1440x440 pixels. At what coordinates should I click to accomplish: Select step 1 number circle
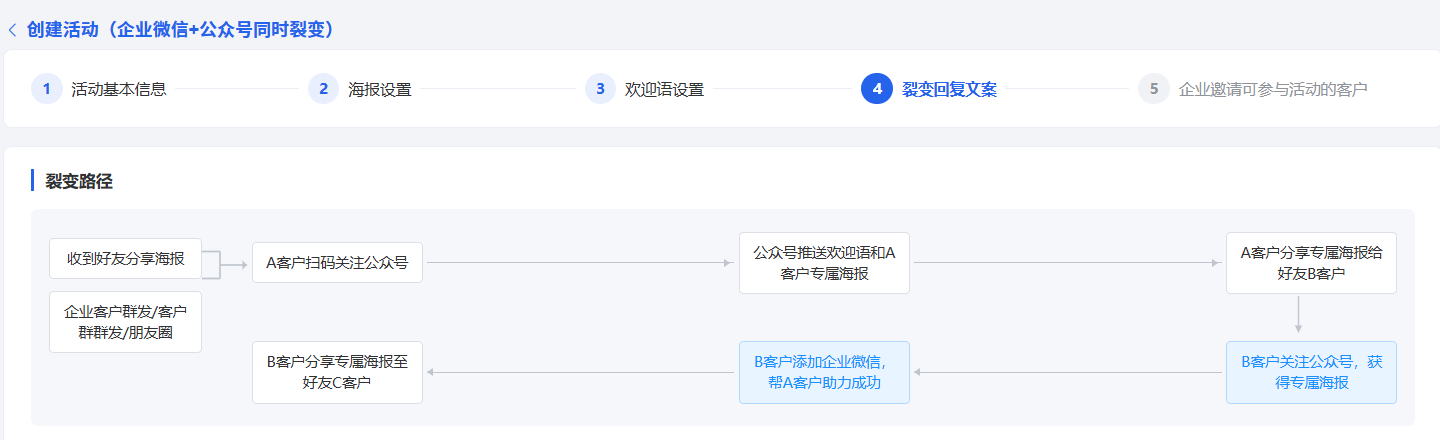pos(46,88)
